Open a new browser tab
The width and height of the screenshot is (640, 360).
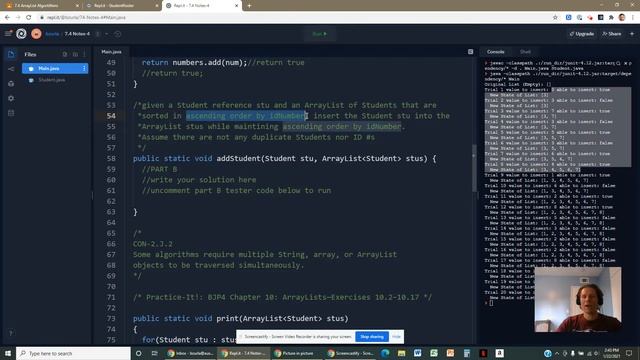(249, 6)
